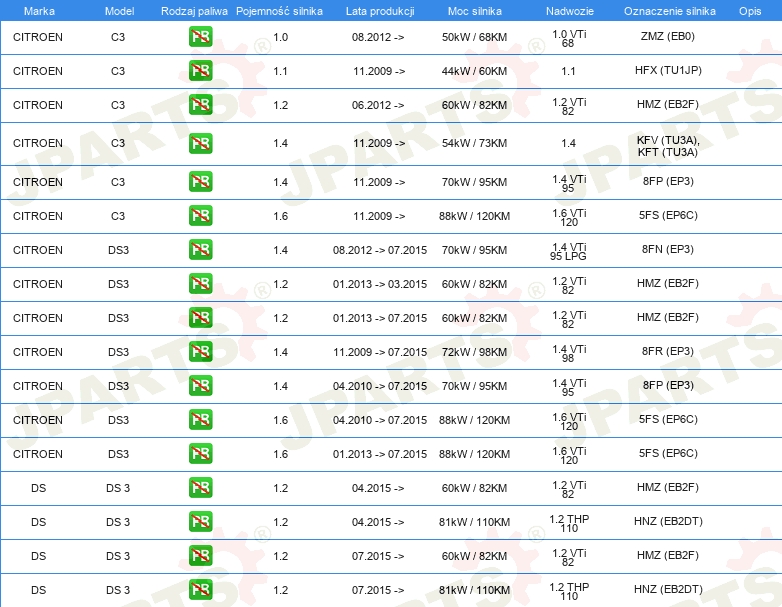Image resolution: width=782 pixels, height=607 pixels.
Task: Click the fuel icon in DS3 1.6 row dated 01.2013 -> 07.2015
Action: [x=200, y=453]
